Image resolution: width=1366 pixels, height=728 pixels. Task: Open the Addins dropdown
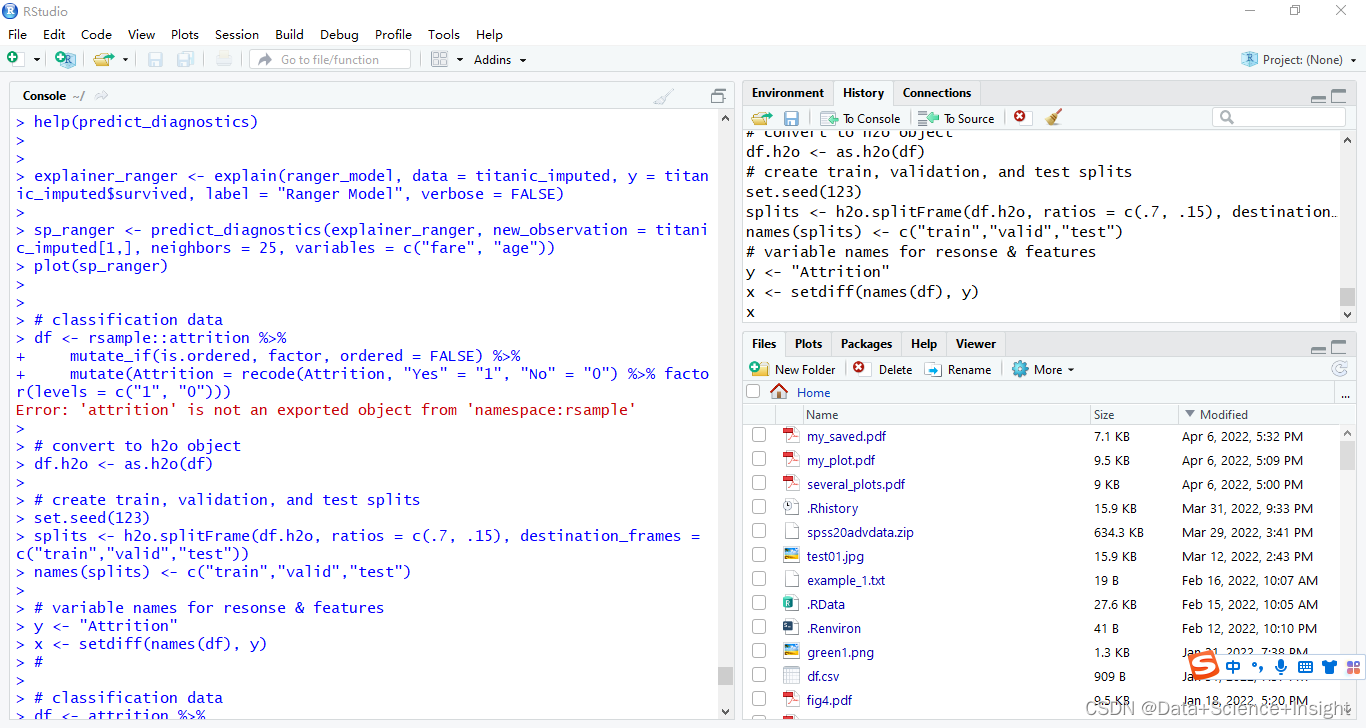(x=499, y=59)
